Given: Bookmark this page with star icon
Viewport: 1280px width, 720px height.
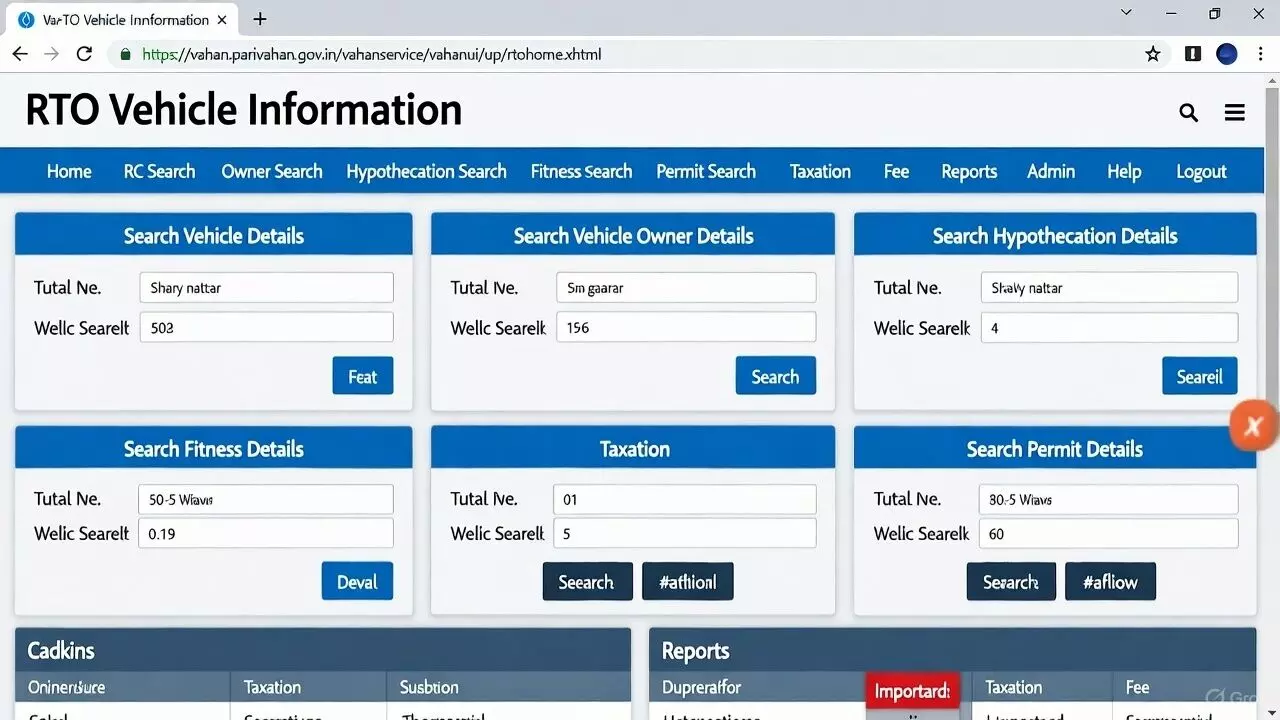Looking at the screenshot, I should coord(1153,54).
